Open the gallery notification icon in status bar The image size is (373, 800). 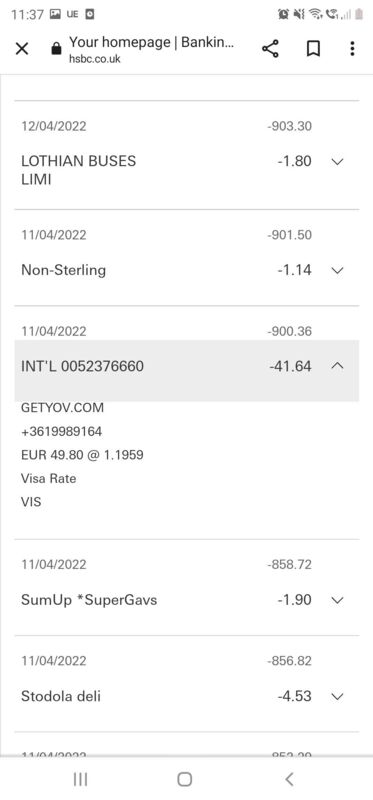click(x=56, y=14)
